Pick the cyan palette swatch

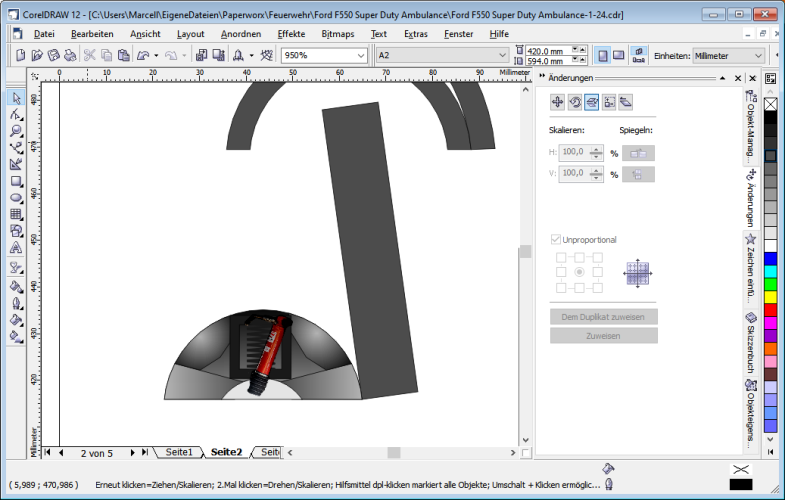770,271
